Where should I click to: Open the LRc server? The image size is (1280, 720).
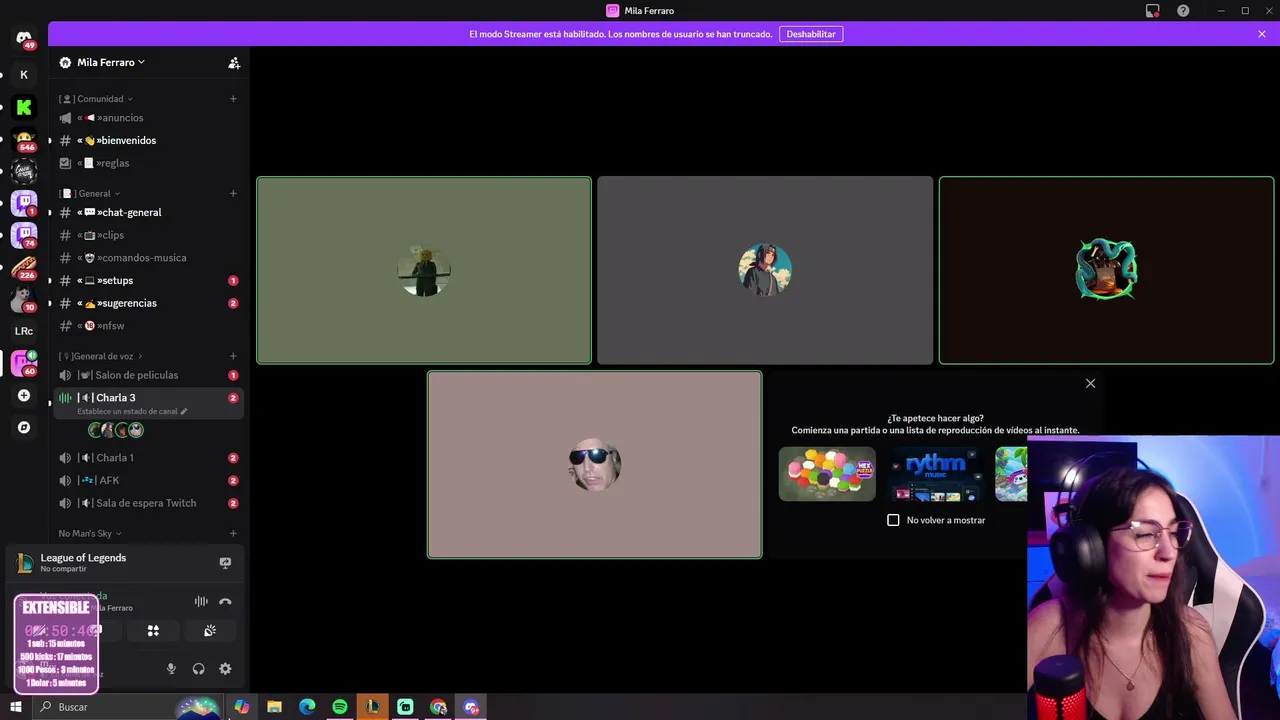tap(24, 331)
